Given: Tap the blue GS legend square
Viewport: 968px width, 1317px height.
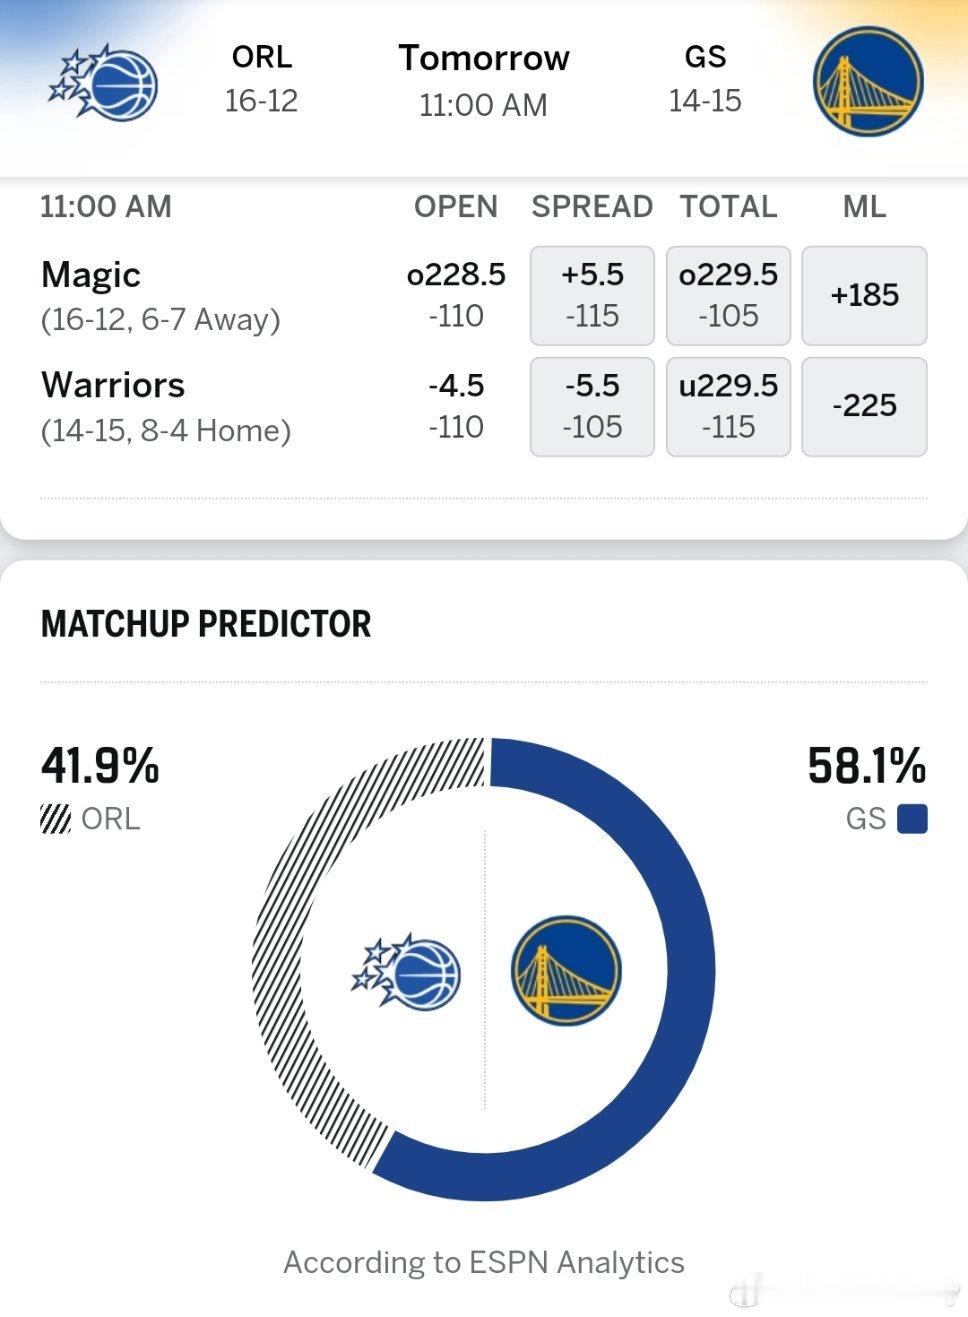Looking at the screenshot, I should (x=912, y=819).
